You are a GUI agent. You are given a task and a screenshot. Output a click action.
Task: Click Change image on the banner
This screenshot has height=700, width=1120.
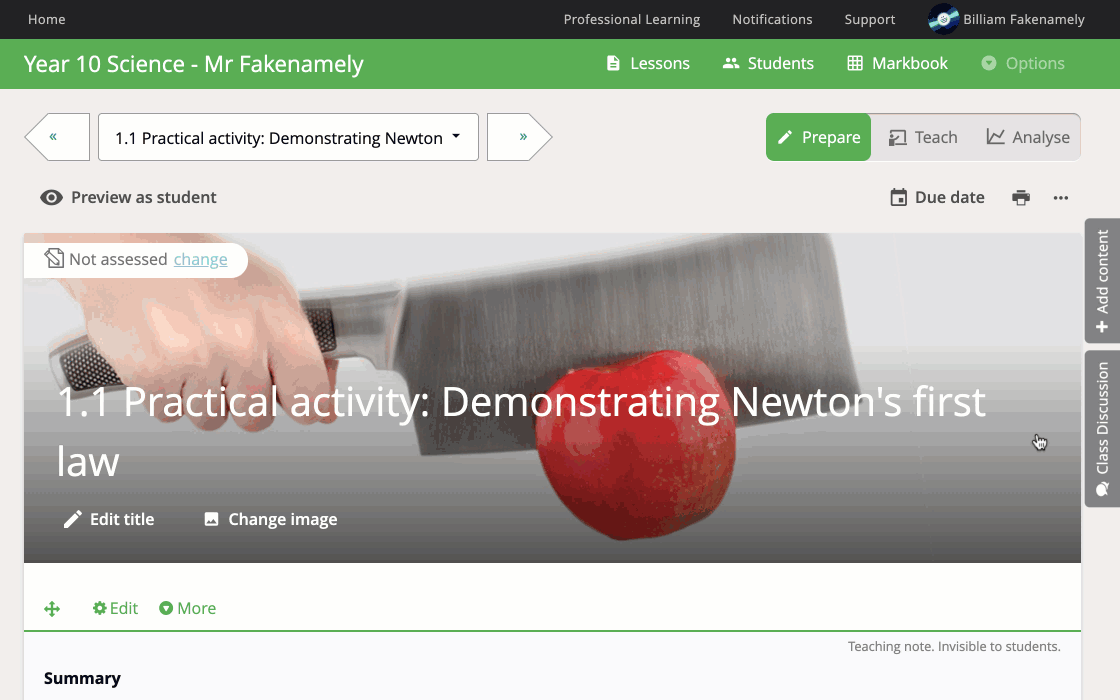coord(271,519)
